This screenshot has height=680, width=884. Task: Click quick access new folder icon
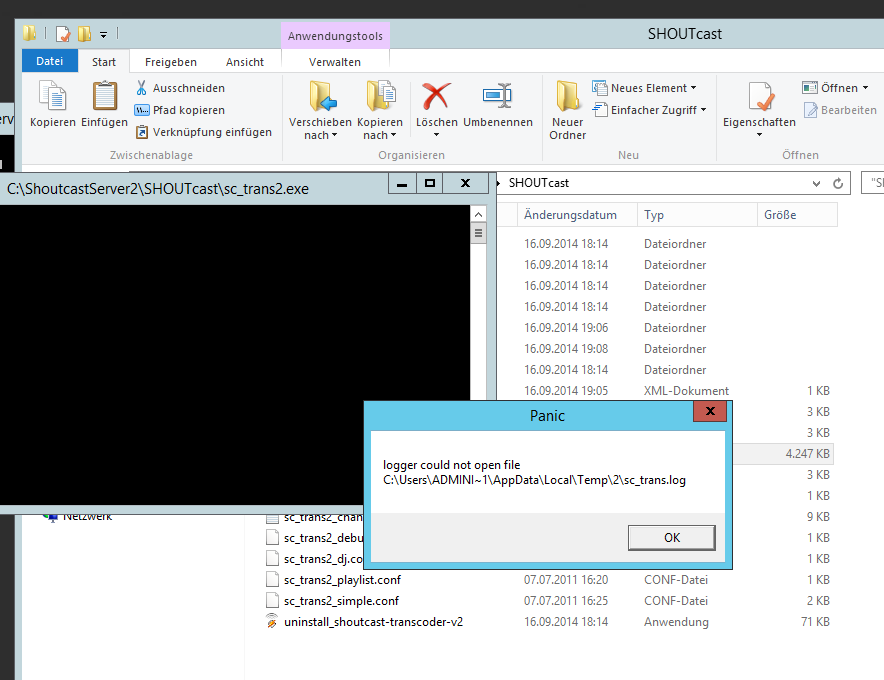tap(85, 34)
